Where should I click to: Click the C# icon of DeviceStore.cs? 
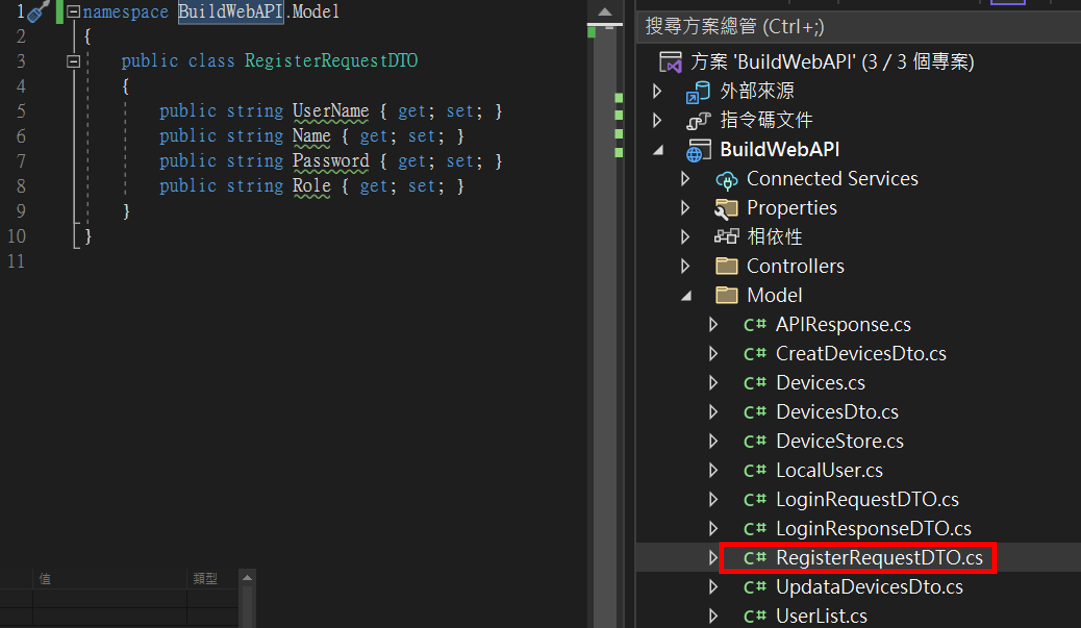[x=755, y=441]
